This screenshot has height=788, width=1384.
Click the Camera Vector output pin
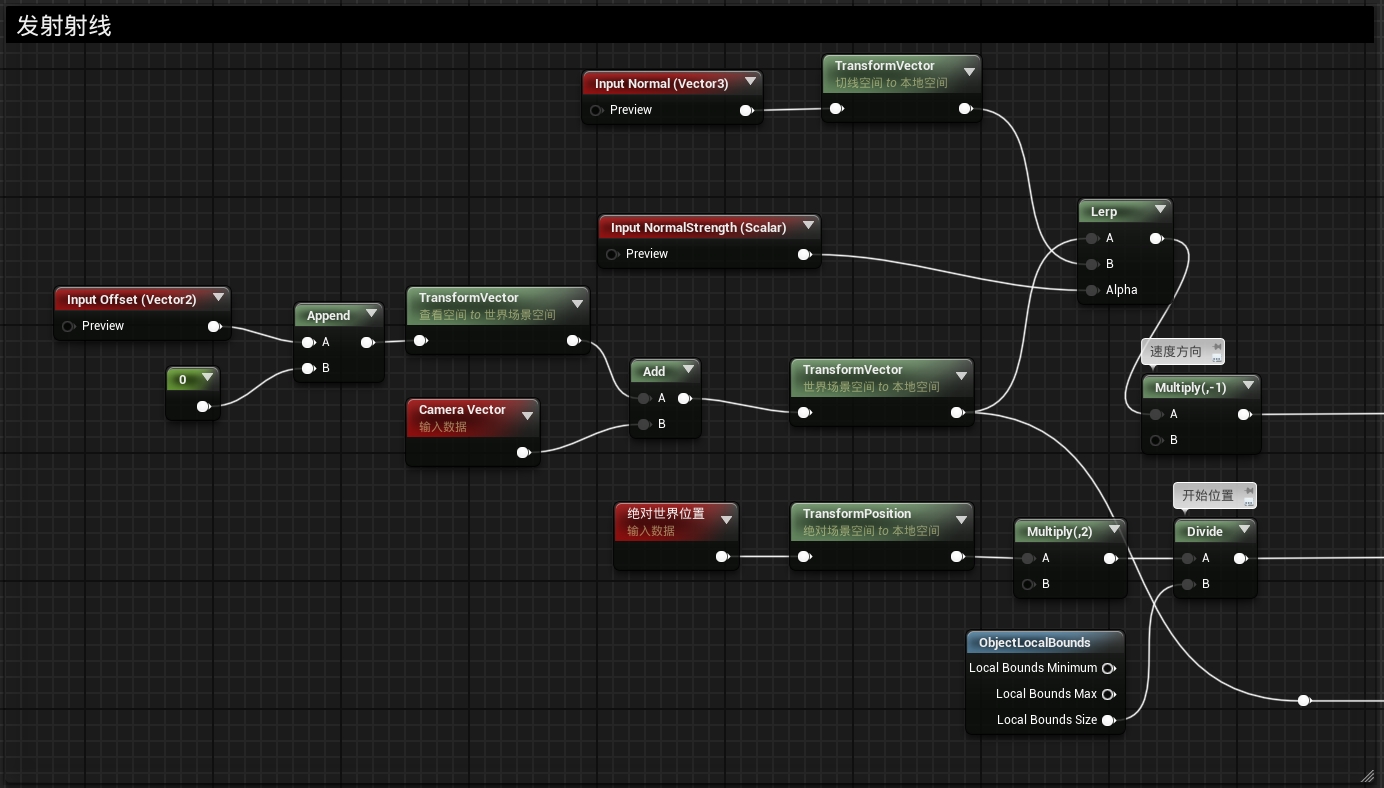tap(523, 452)
